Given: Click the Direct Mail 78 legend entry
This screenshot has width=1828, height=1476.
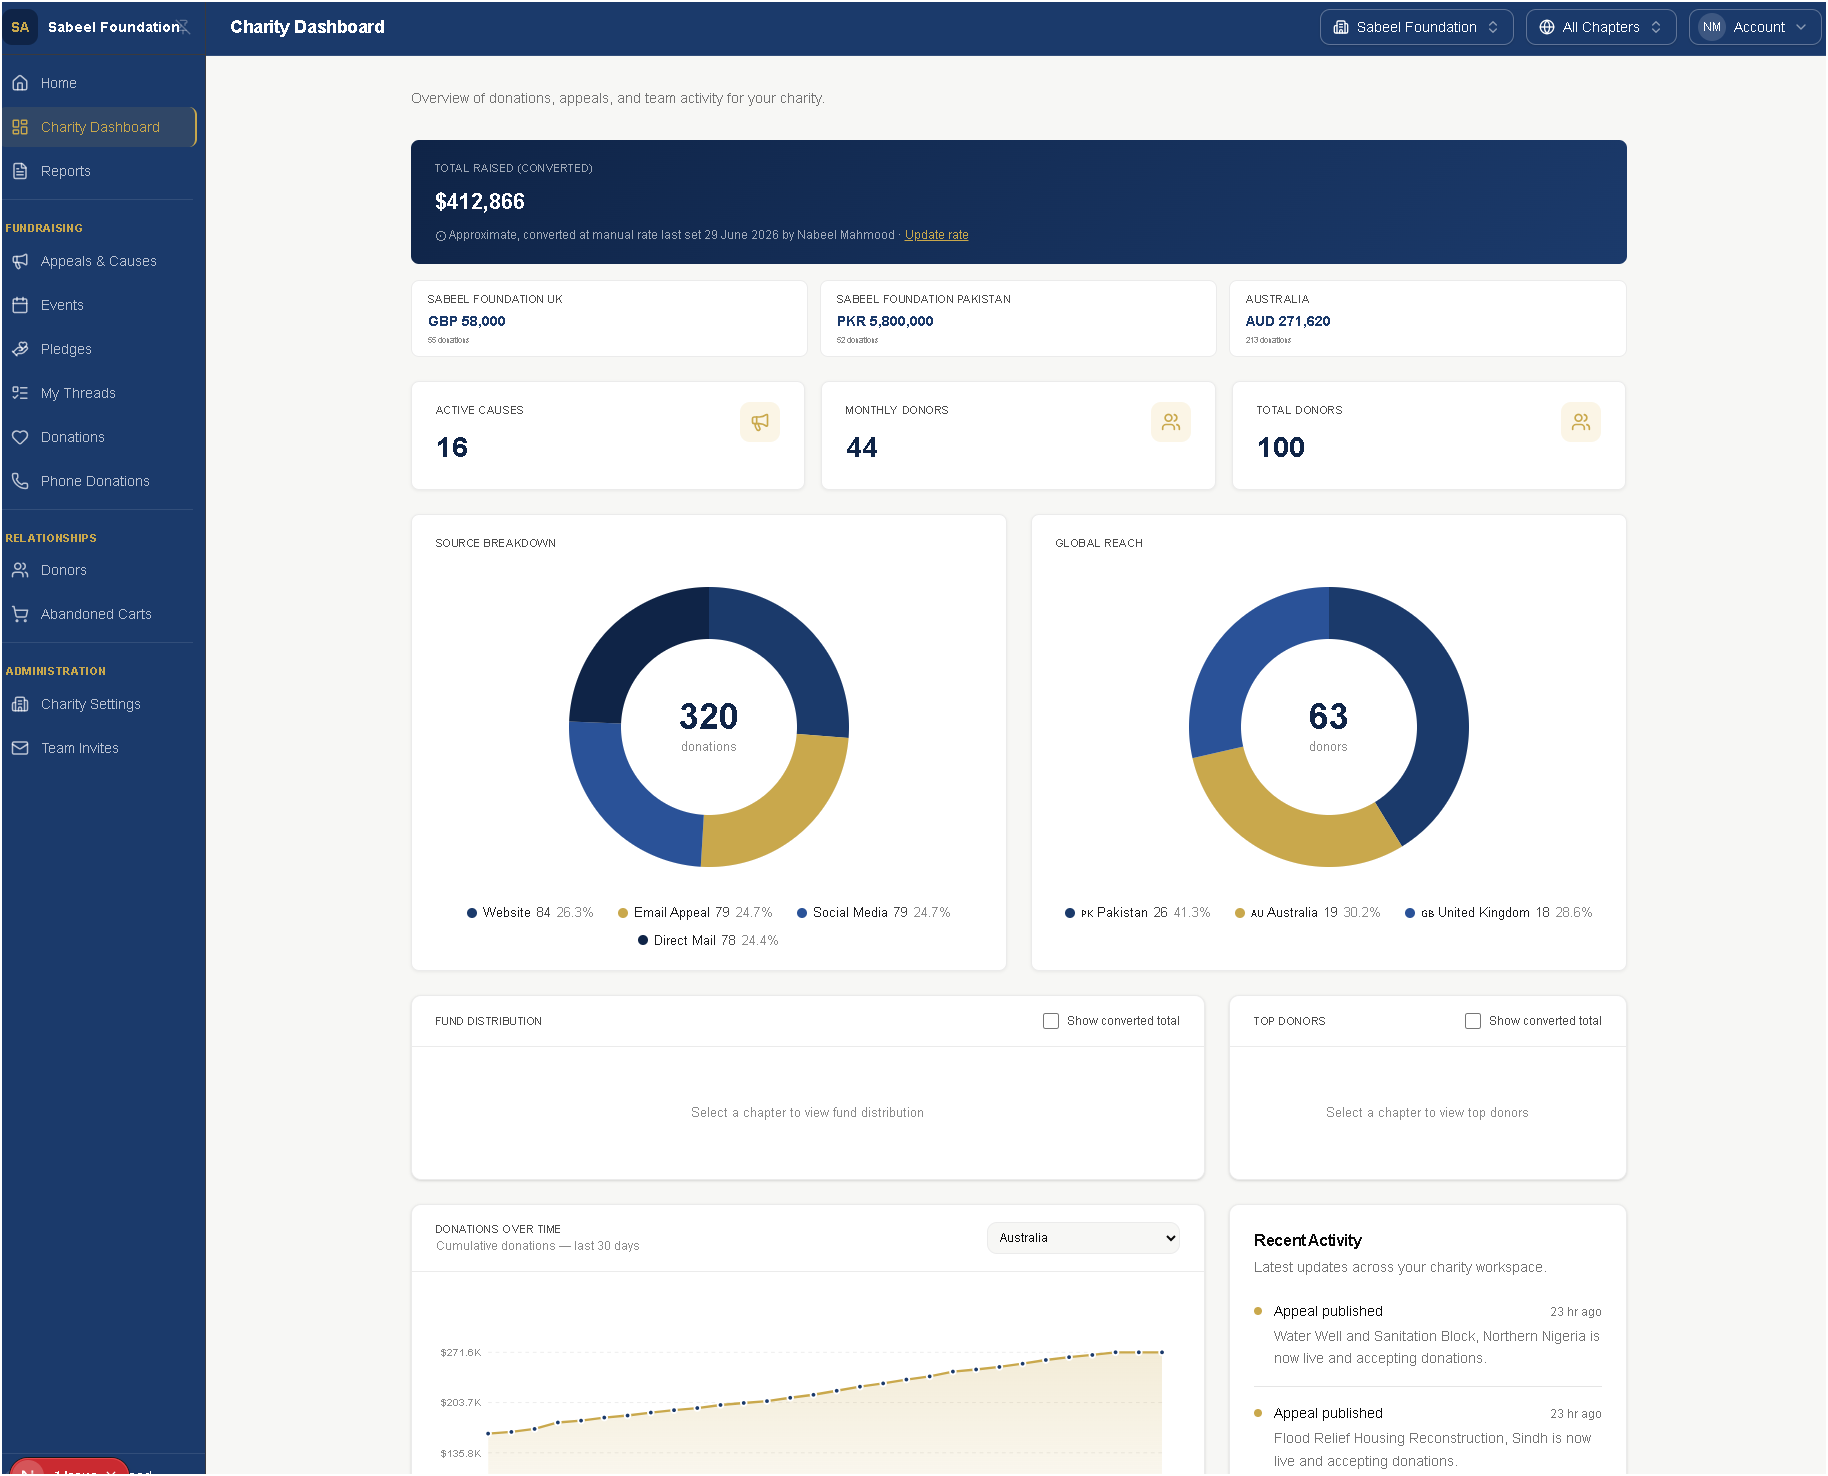Looking at the screenshot, I should pyautogui.click(x=708, y=941).
